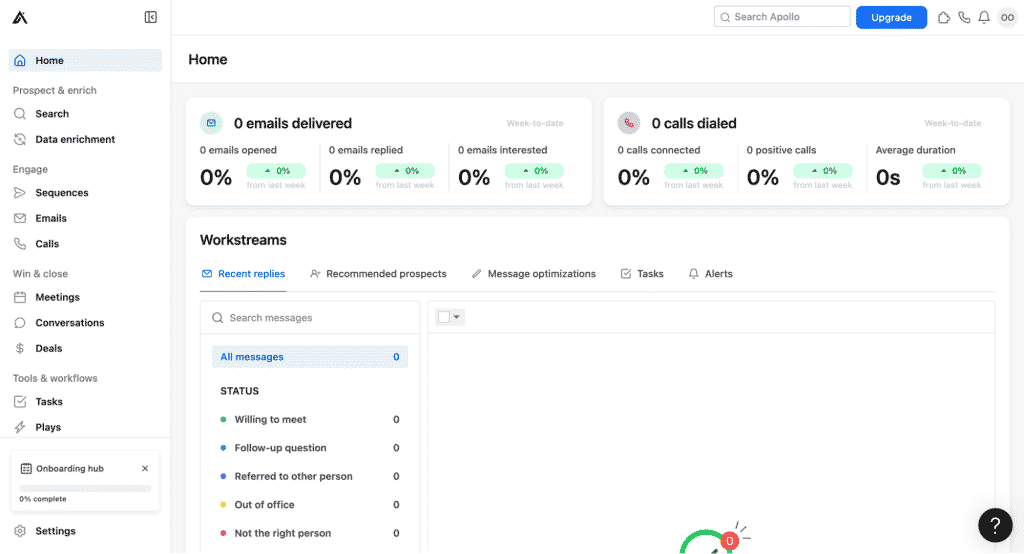Click the Sequences paper plane icon

pyautogui.click(x=20, y=193)
